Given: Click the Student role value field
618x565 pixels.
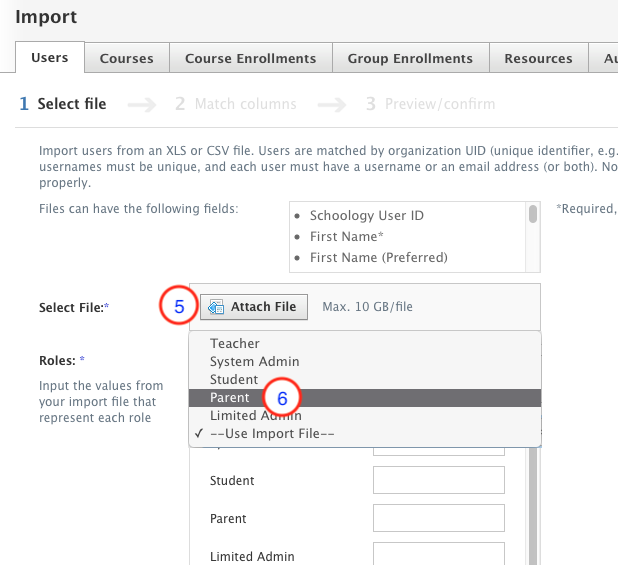Looking at the screenshot, I should (438, 481).
